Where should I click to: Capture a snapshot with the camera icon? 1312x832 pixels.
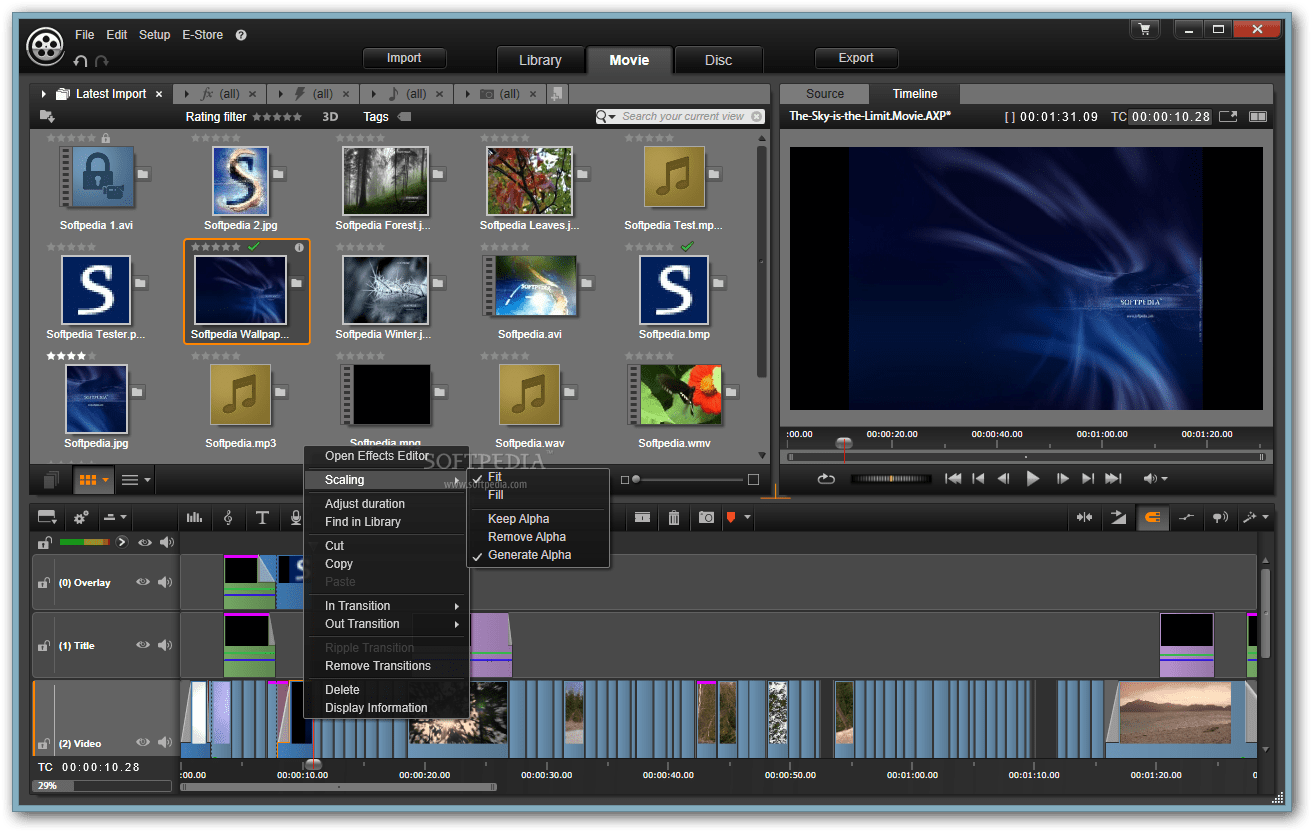click(x=706, y=518)
